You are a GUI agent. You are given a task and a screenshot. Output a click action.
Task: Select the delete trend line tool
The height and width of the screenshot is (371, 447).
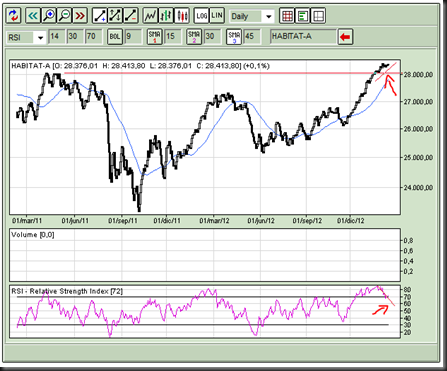(131, 16)
